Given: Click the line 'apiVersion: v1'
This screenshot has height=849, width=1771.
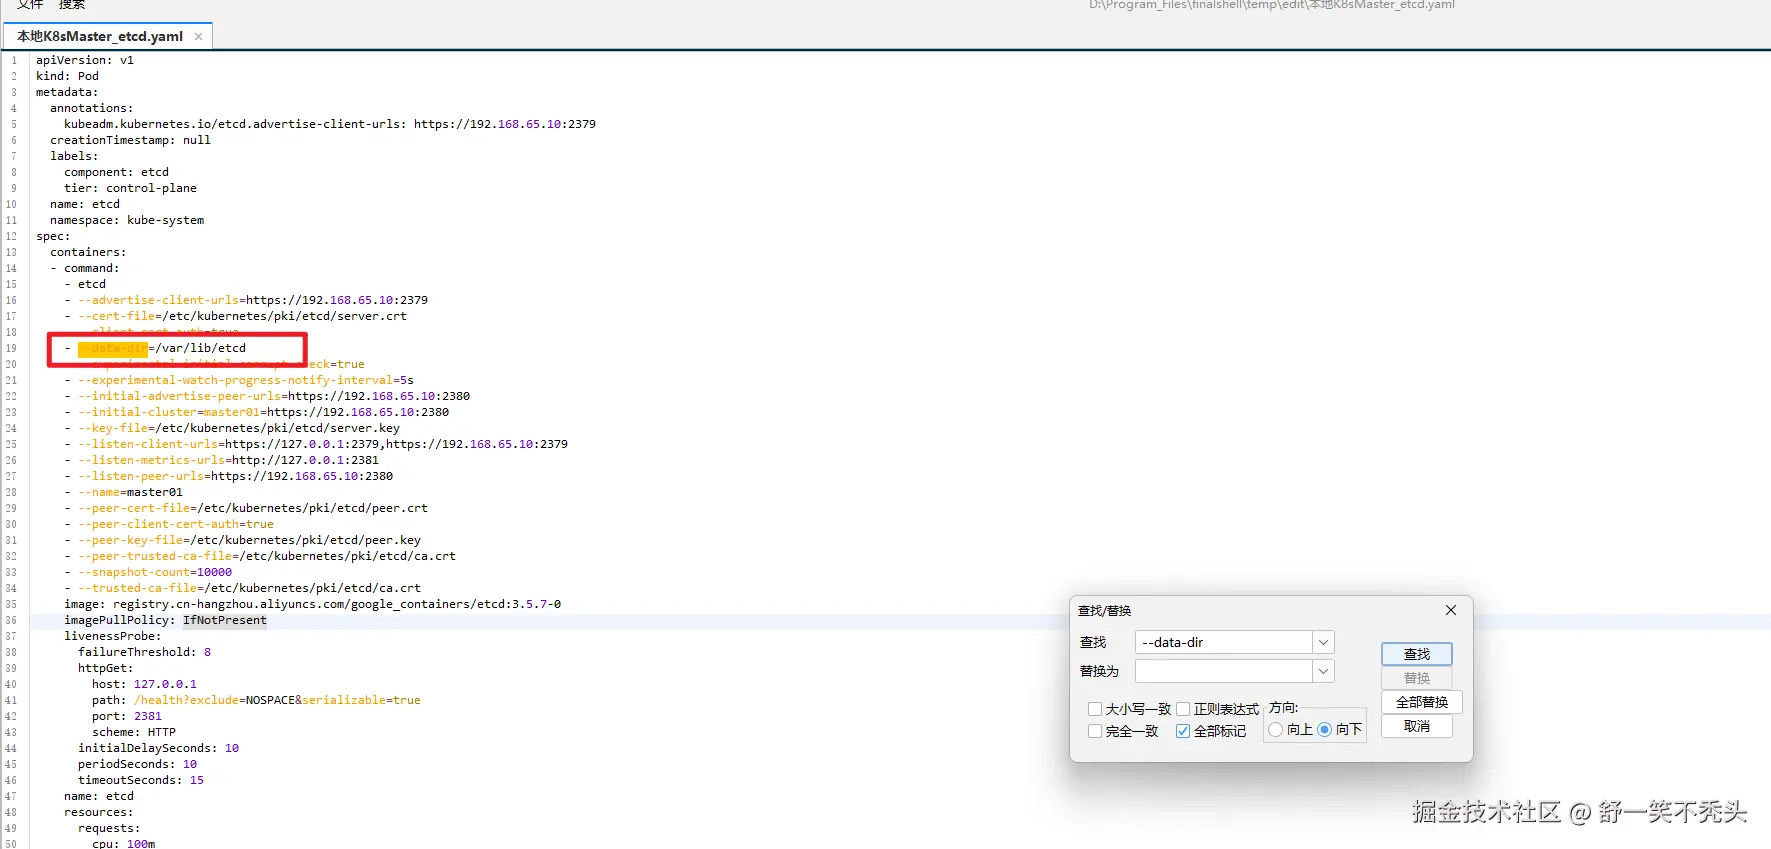Looking at the screenshot, I should 85,60.
